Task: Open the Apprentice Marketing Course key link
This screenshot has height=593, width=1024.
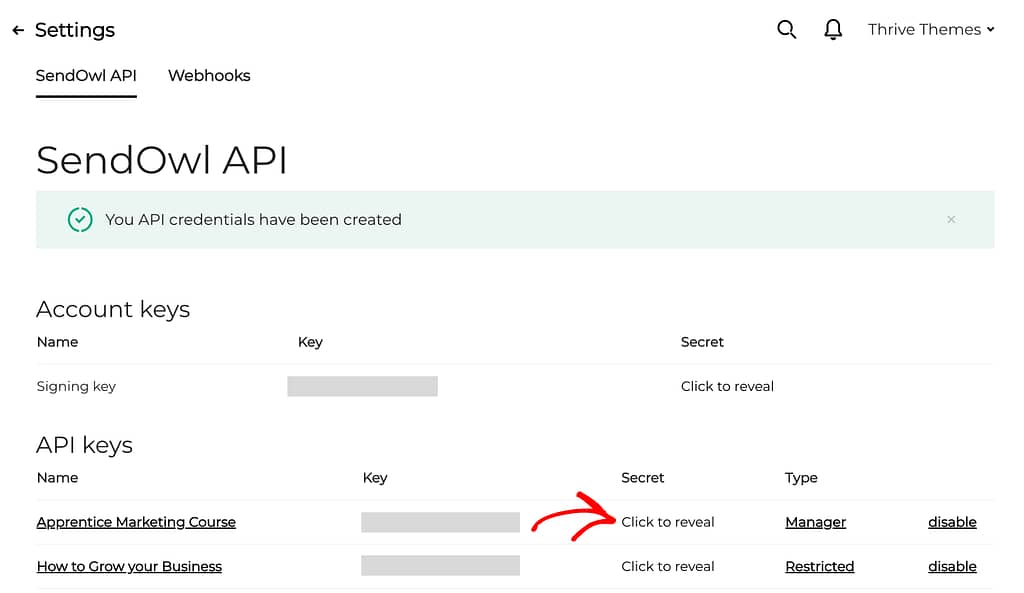Action: (136, 522)
